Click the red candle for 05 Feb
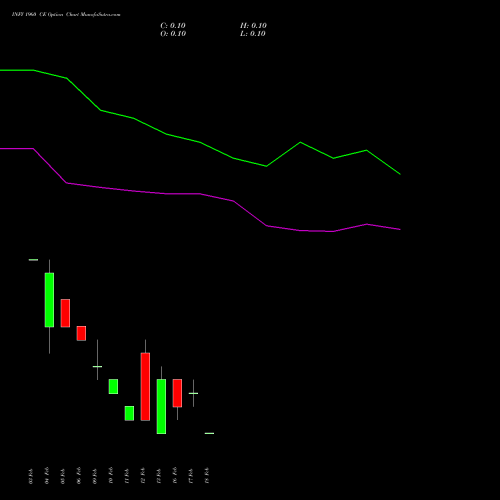The image size is (500, 500). 65,313
